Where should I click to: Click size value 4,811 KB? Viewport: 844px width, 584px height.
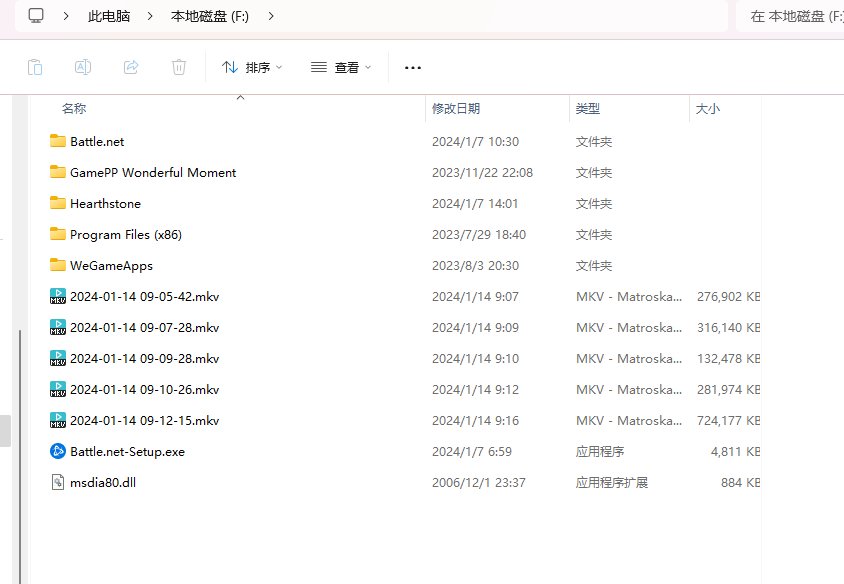pyautogui.click(x=735, y=452)
